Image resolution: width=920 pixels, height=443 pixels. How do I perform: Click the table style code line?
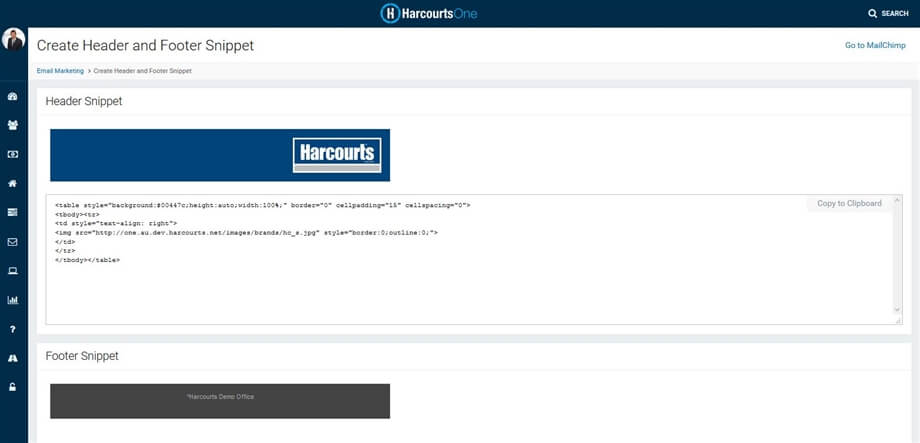pos(263,206)
